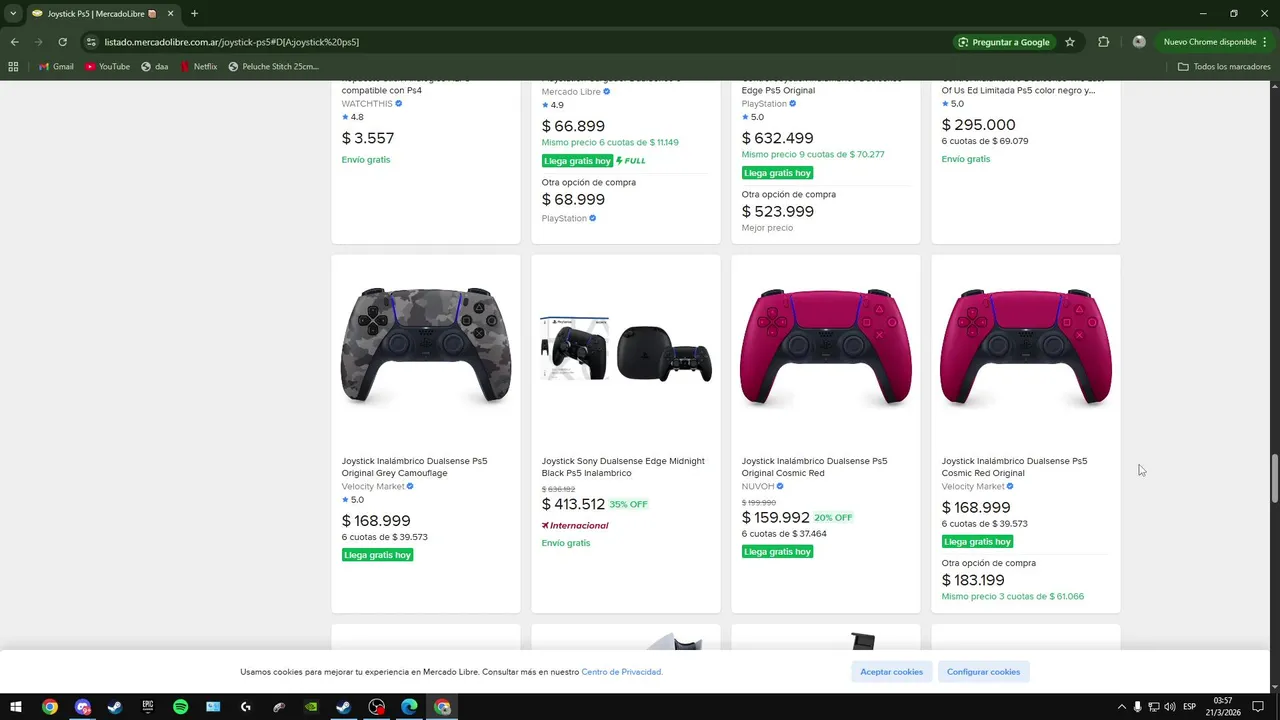The image size is (1280, 720).
Task: Open the Centro de Privacidad link
Action: [621, 672]
